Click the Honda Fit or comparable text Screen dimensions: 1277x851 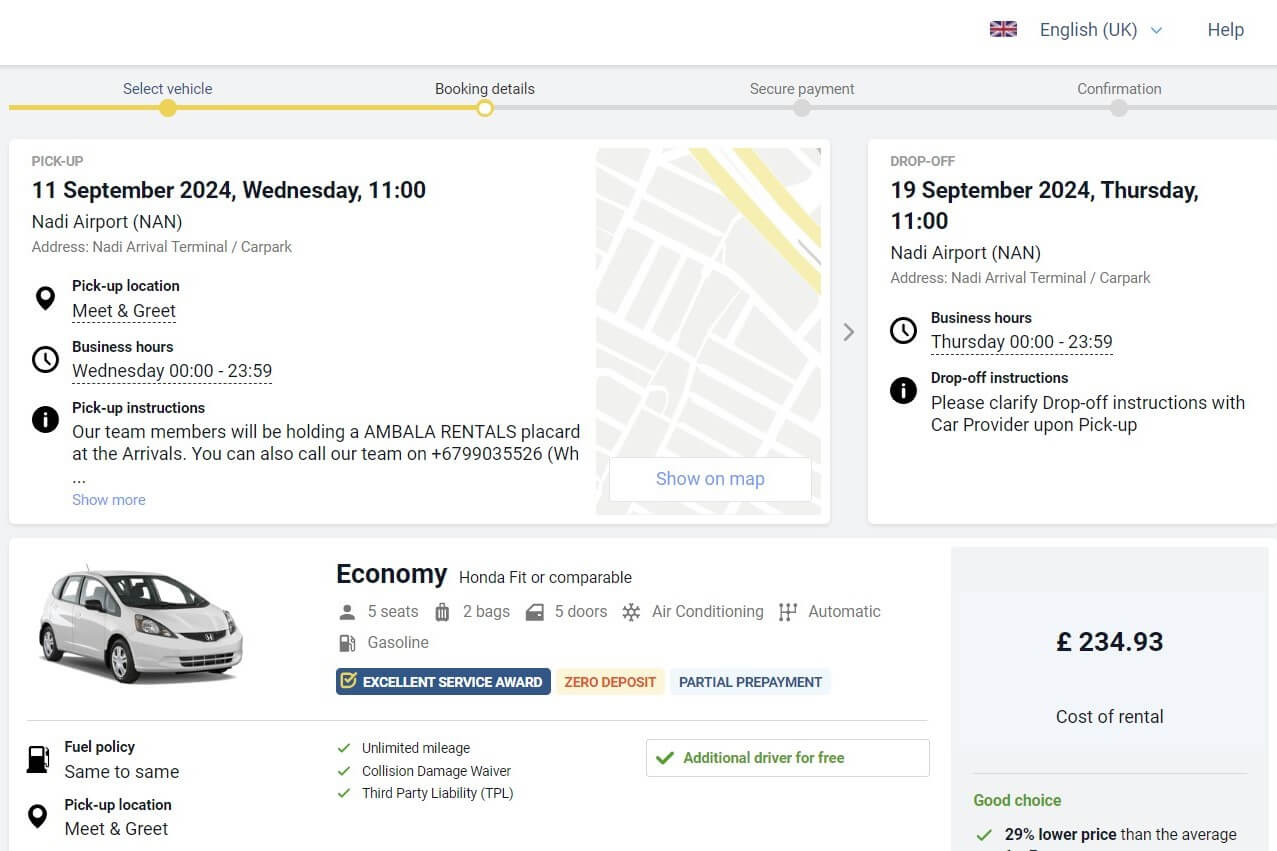coord(545,577)
